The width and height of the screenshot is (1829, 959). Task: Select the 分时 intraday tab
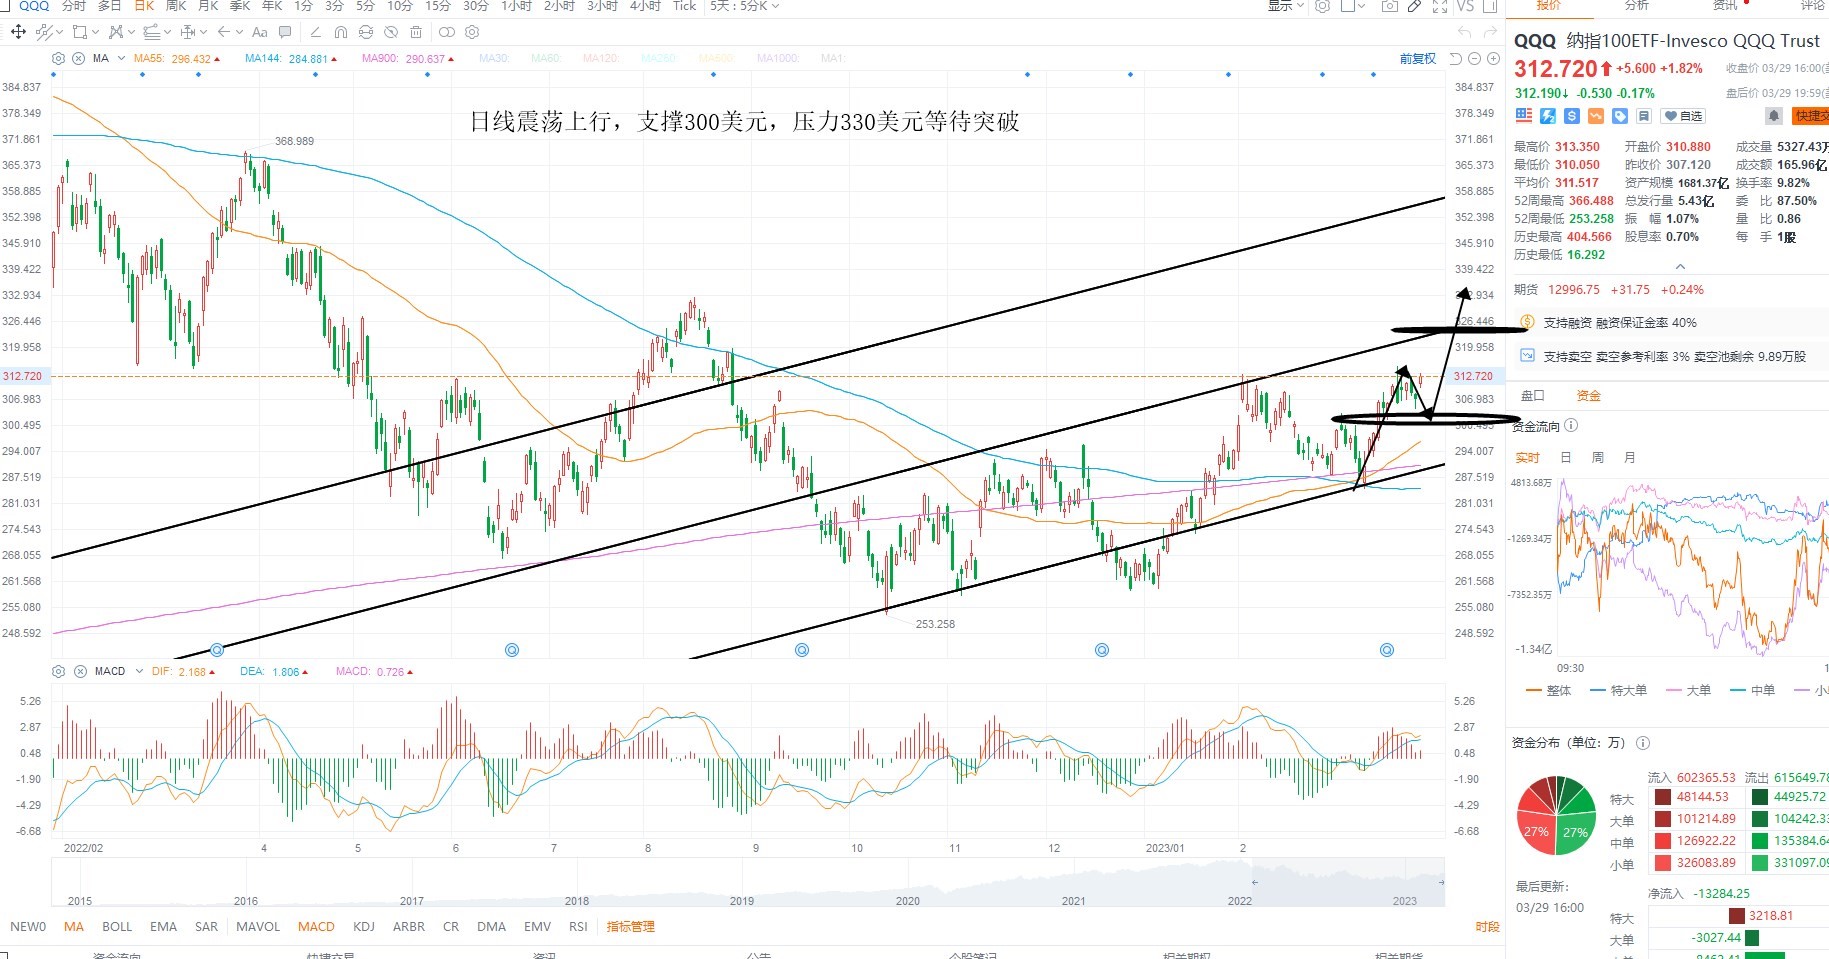click(x=74, y=6)
